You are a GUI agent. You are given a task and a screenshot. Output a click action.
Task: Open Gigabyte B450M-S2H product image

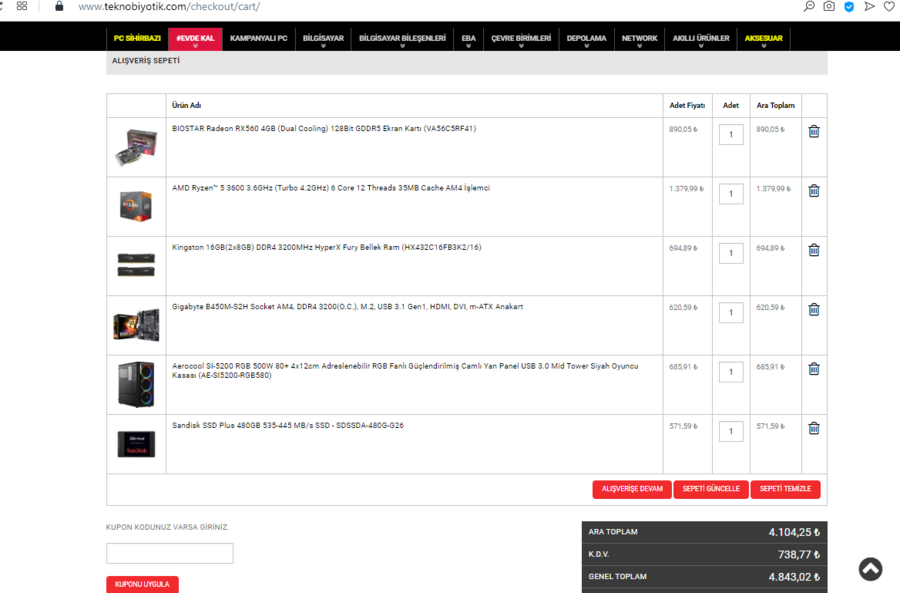pos(136,324)
